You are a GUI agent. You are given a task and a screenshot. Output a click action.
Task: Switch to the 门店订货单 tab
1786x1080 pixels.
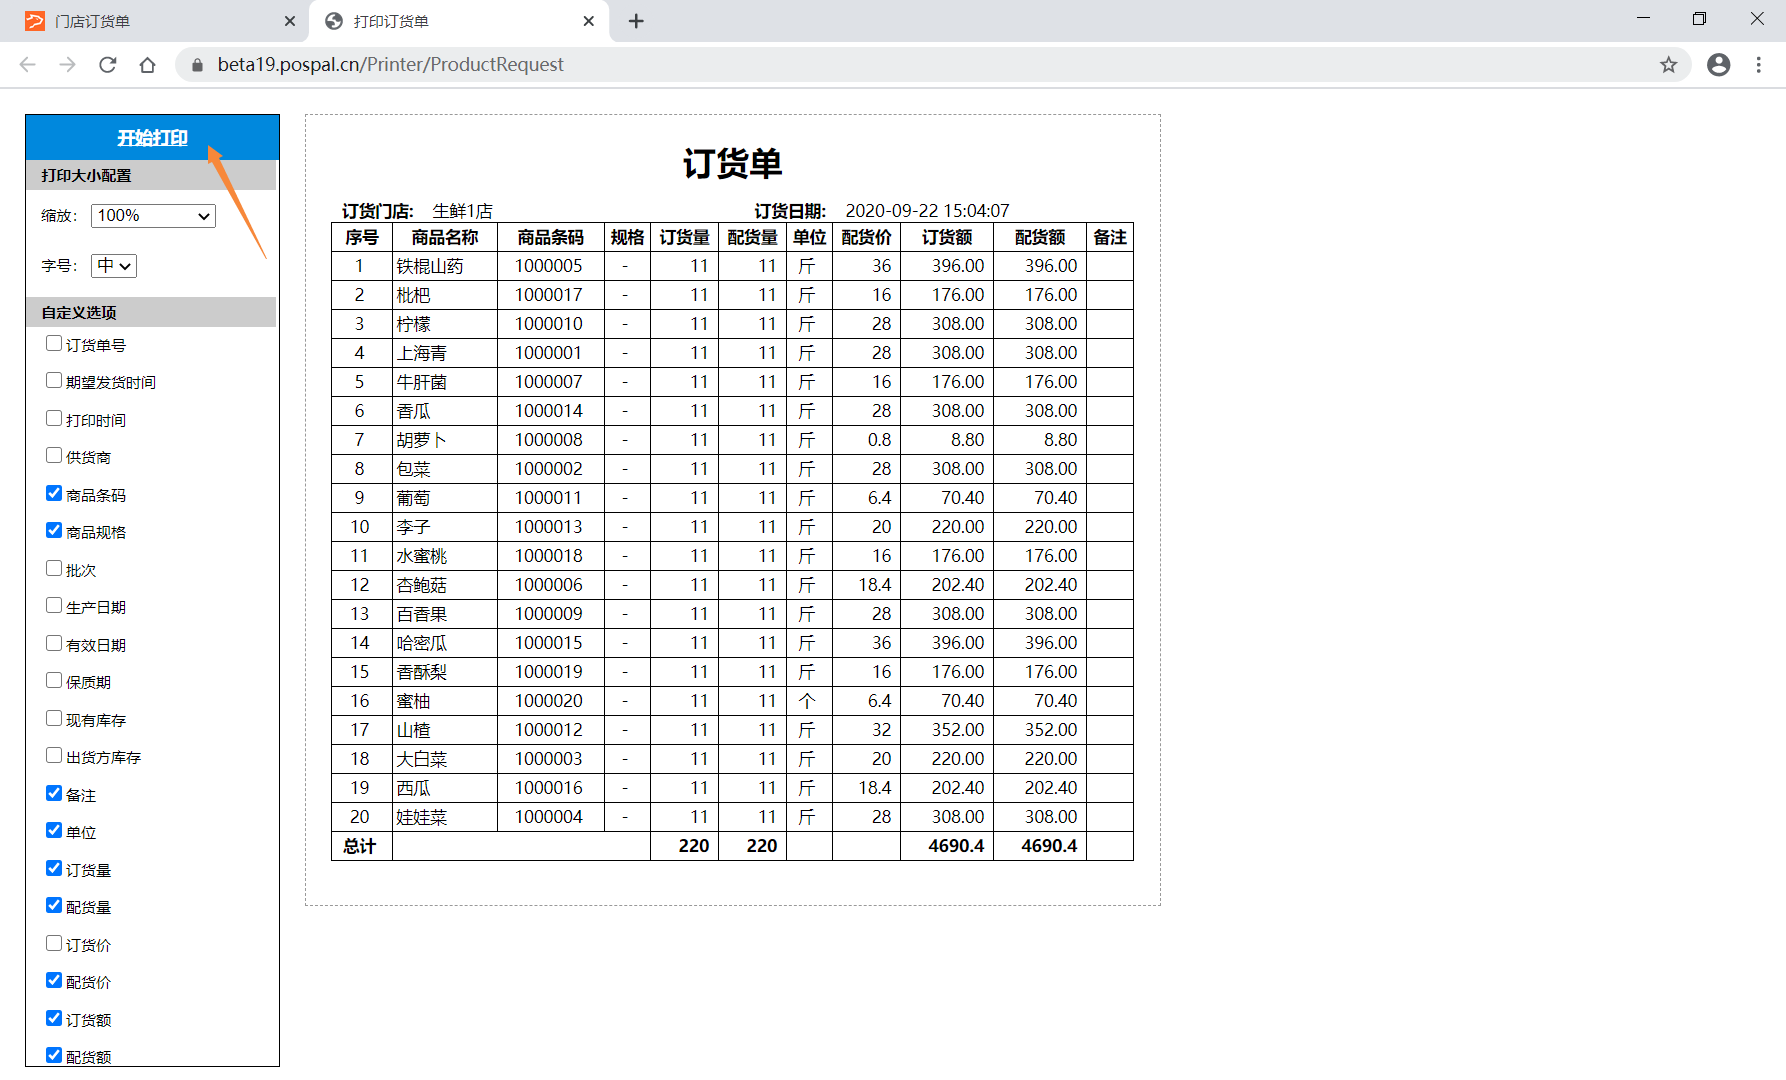(150, 21)
